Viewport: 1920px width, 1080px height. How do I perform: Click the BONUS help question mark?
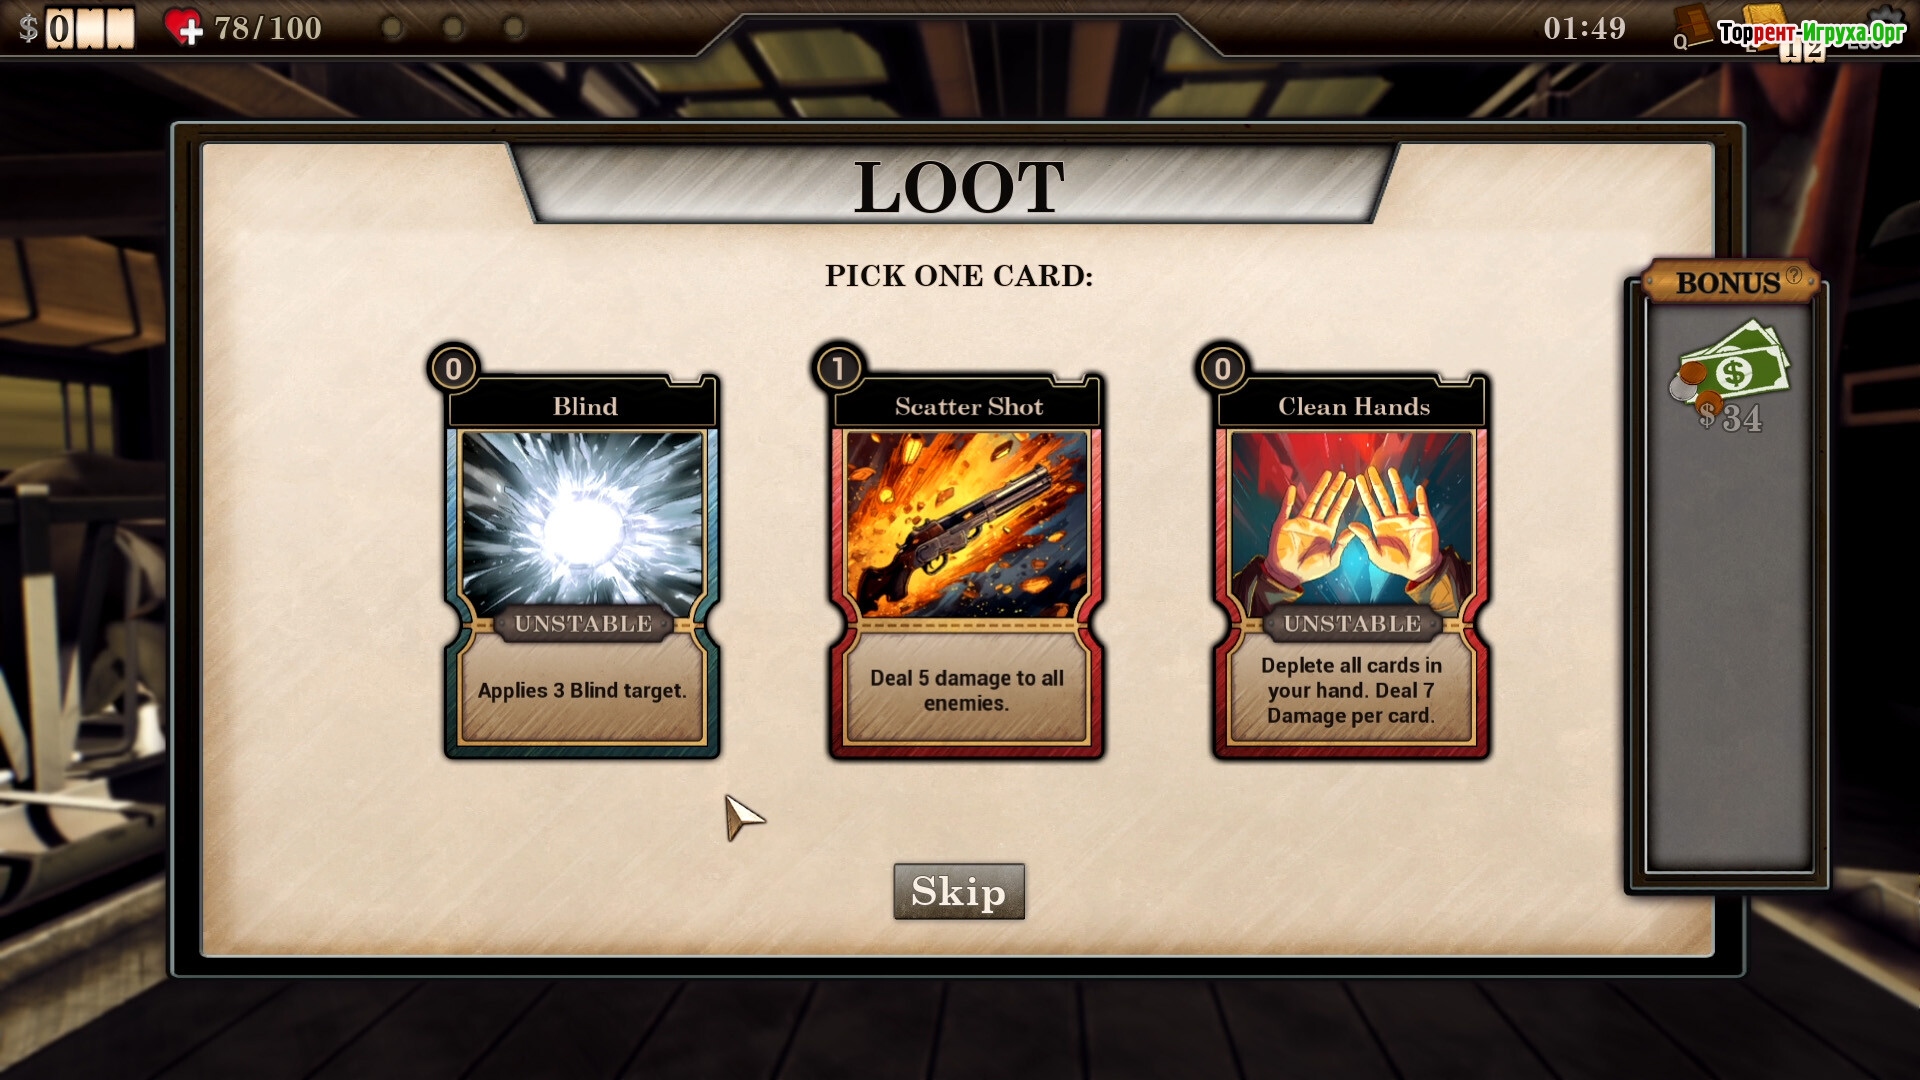tap(1794, 276)
